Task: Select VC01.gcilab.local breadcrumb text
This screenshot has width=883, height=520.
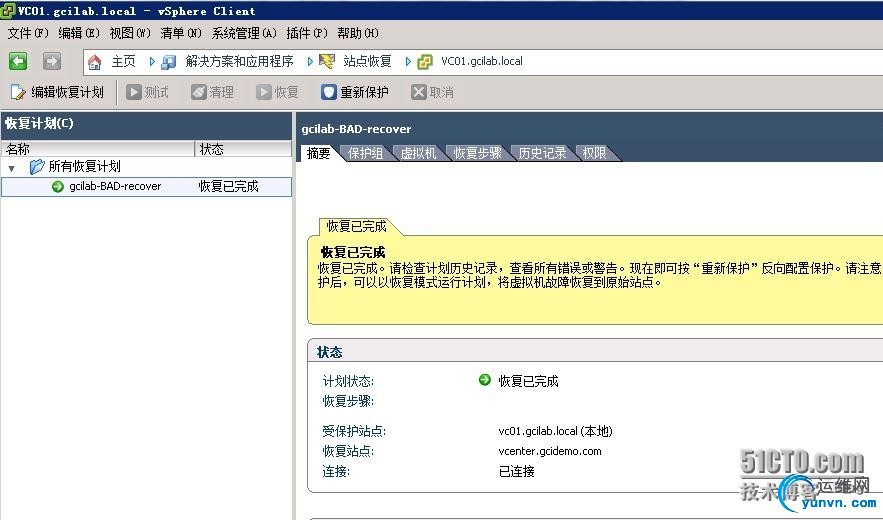Action: coord(481,61)
